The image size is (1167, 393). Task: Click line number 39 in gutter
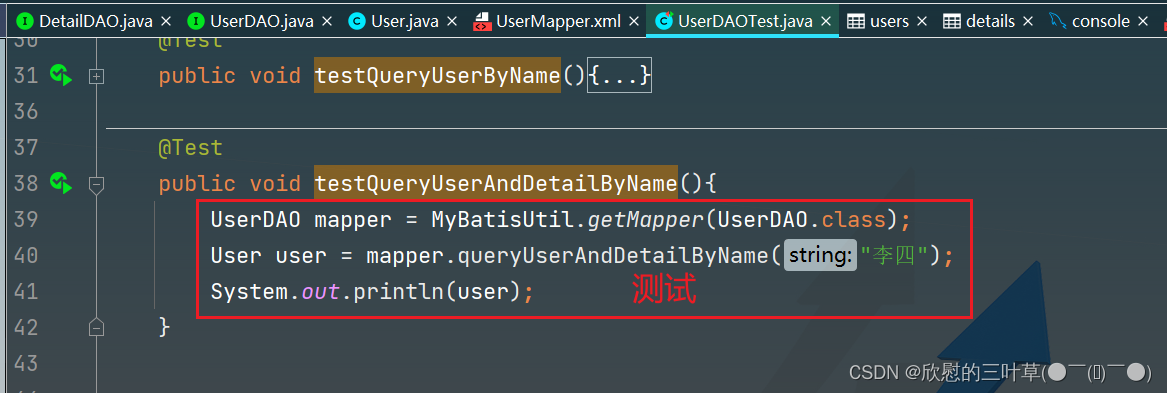[25, 220]
